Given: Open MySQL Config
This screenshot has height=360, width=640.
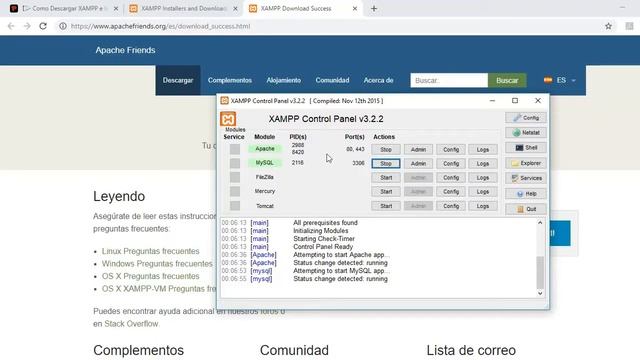Looking at the screenshot, I should point(451,164).
